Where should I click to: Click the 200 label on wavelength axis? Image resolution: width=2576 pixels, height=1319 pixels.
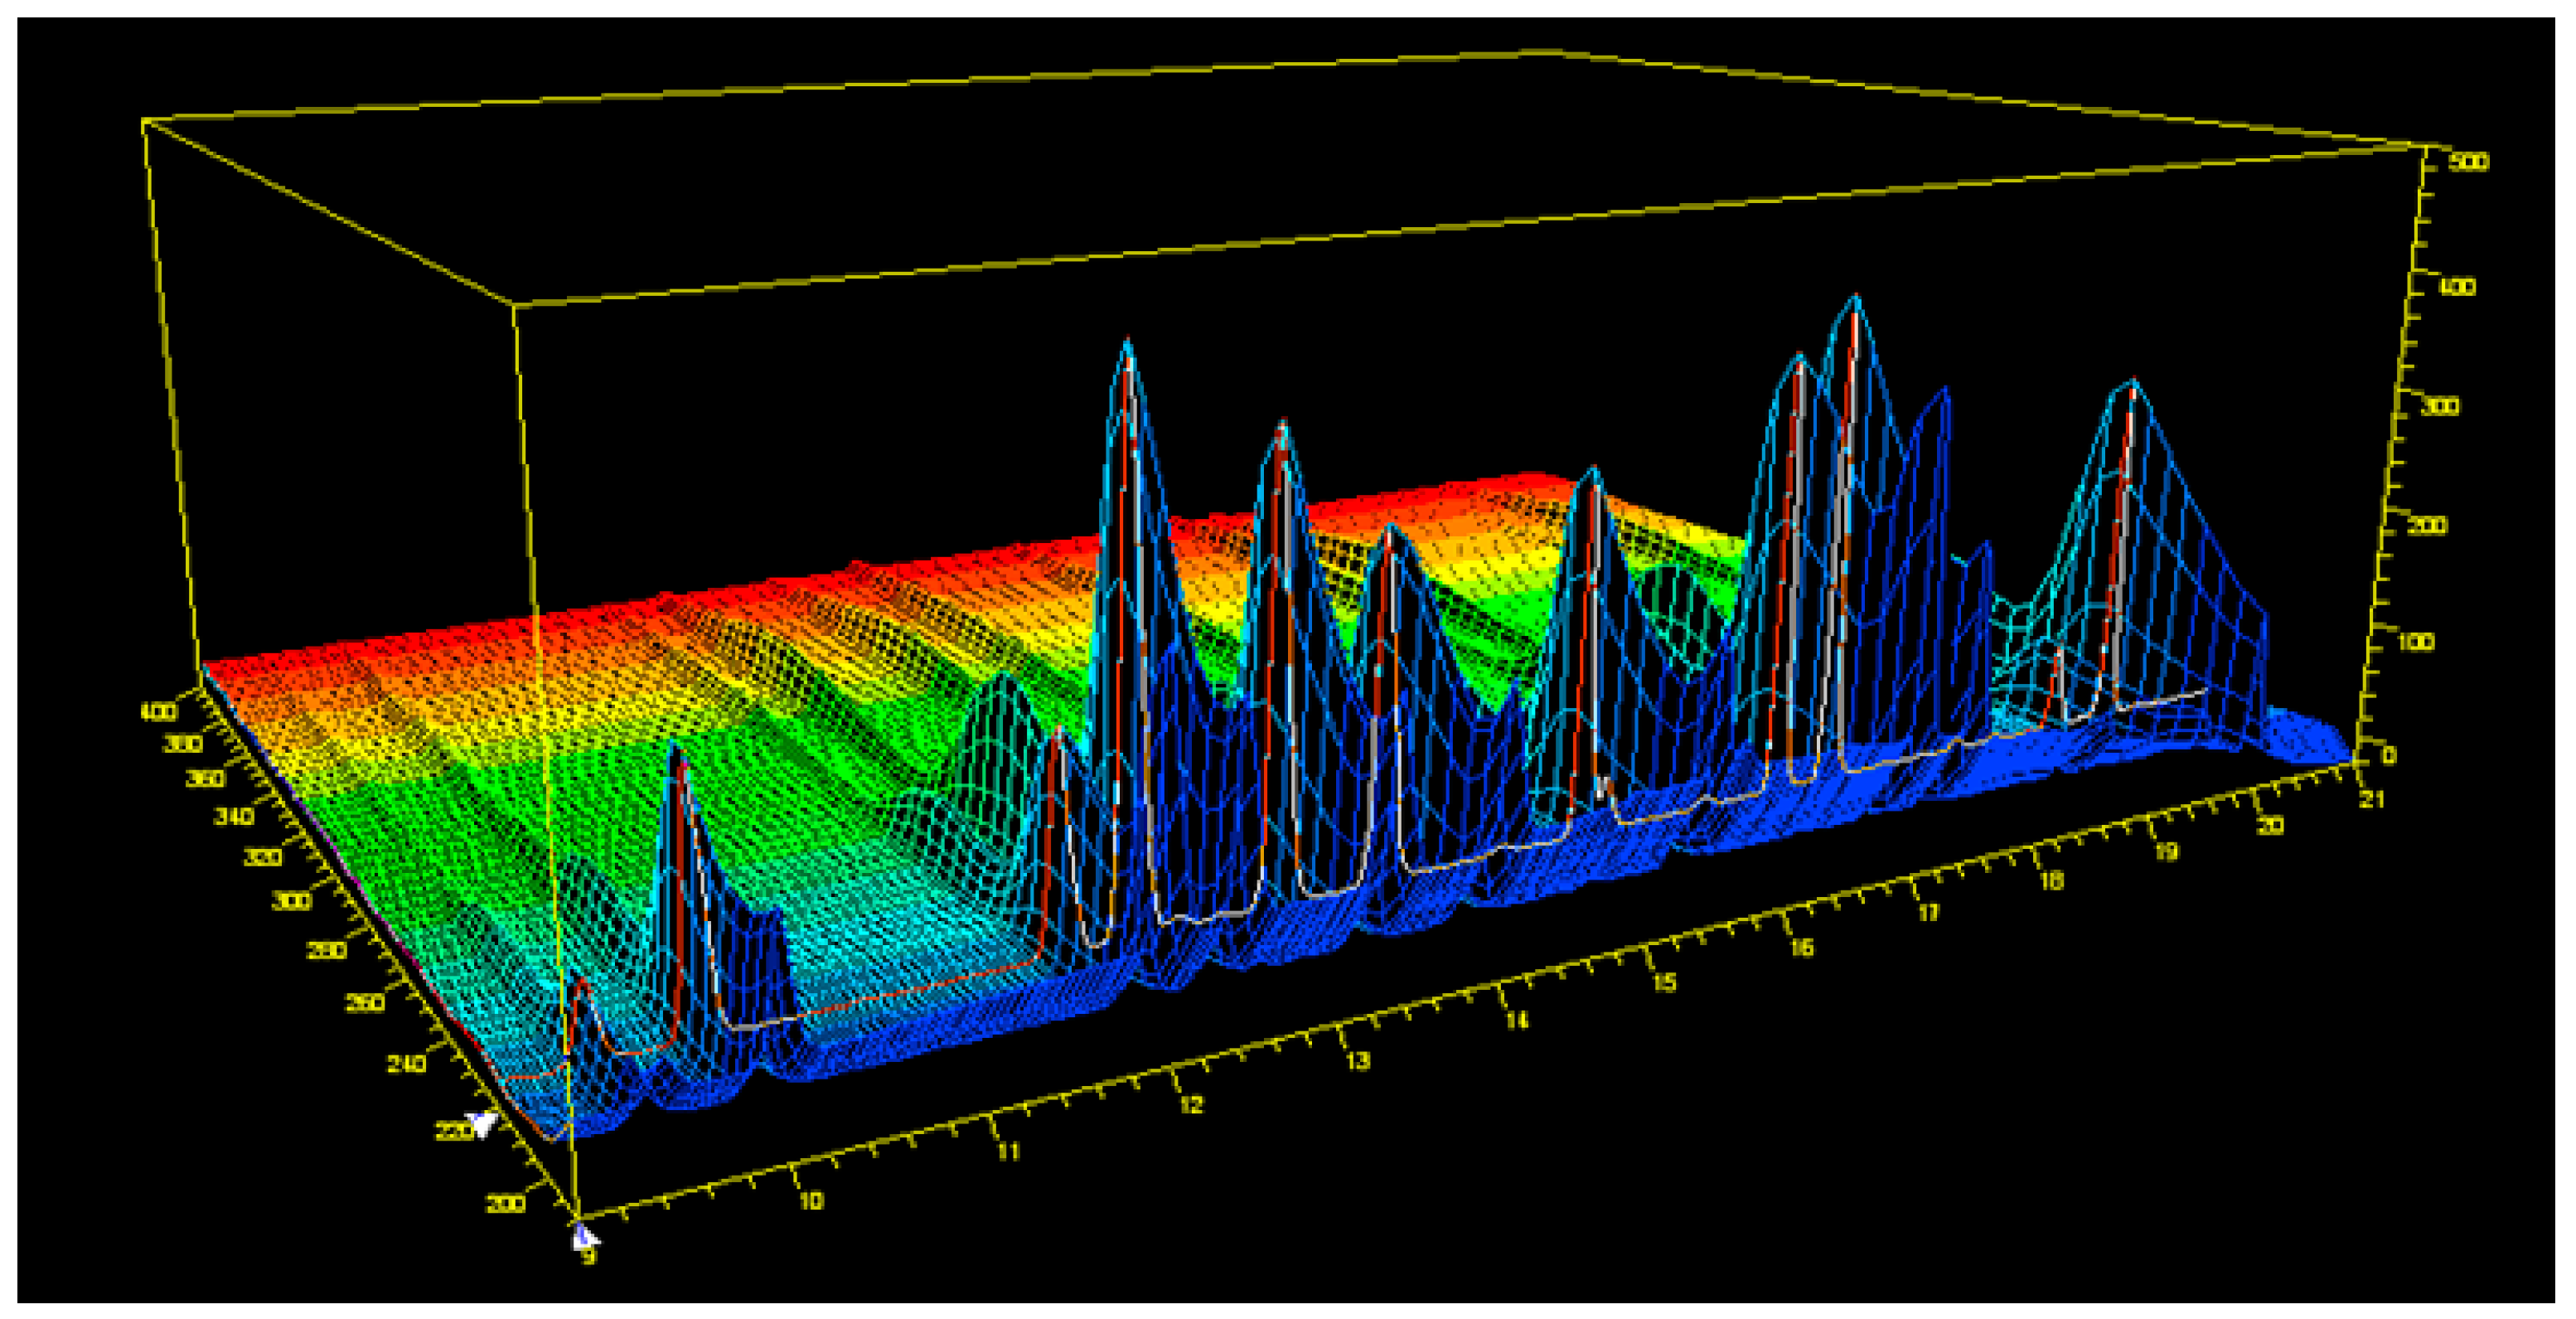pos(506,1203)
